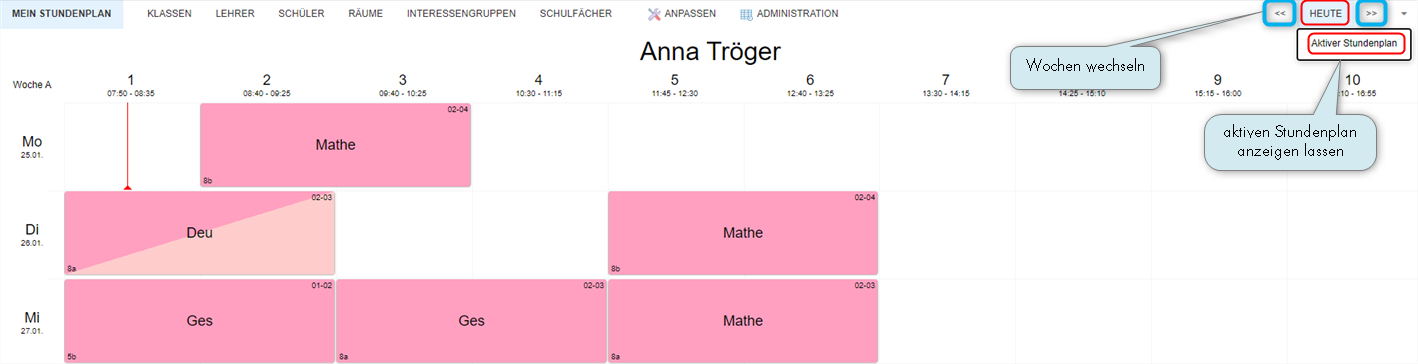The height and width of the screenshot is (364, 1418).
Task: Select Tuesday's Mathe lesson for 8b
Action: click(x=743, y=233)
